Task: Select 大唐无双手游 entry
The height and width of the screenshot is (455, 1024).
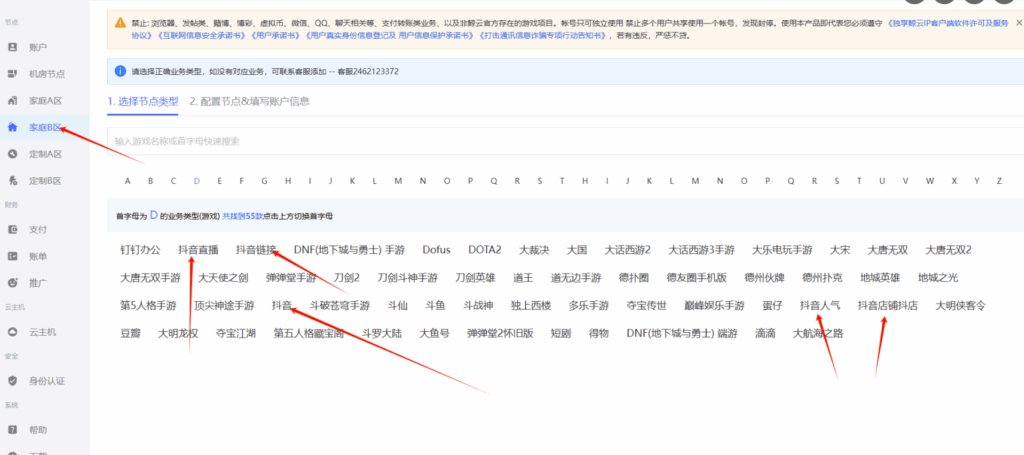Action: (150, 277)
